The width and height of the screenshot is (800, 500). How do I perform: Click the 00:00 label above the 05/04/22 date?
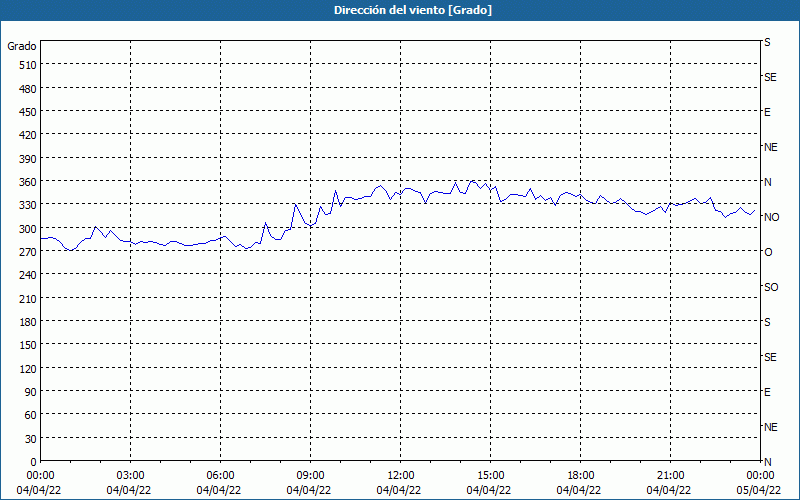[x=761, y=476]
